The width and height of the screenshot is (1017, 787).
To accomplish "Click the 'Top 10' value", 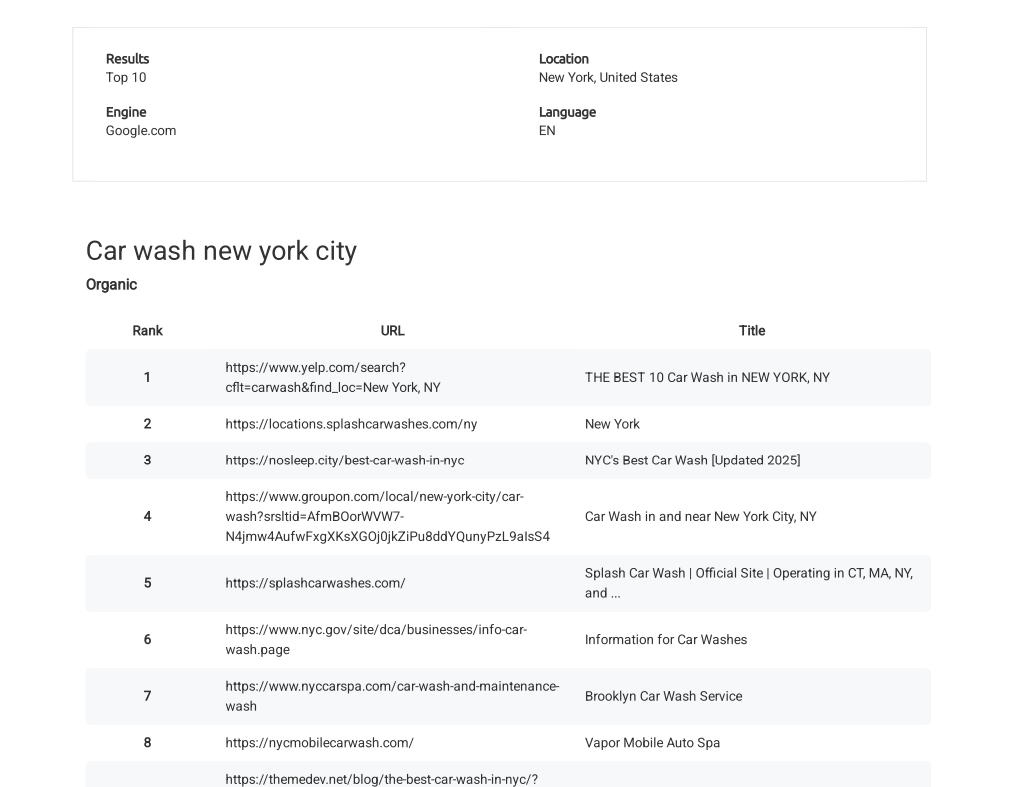I will tap(126, 78).
